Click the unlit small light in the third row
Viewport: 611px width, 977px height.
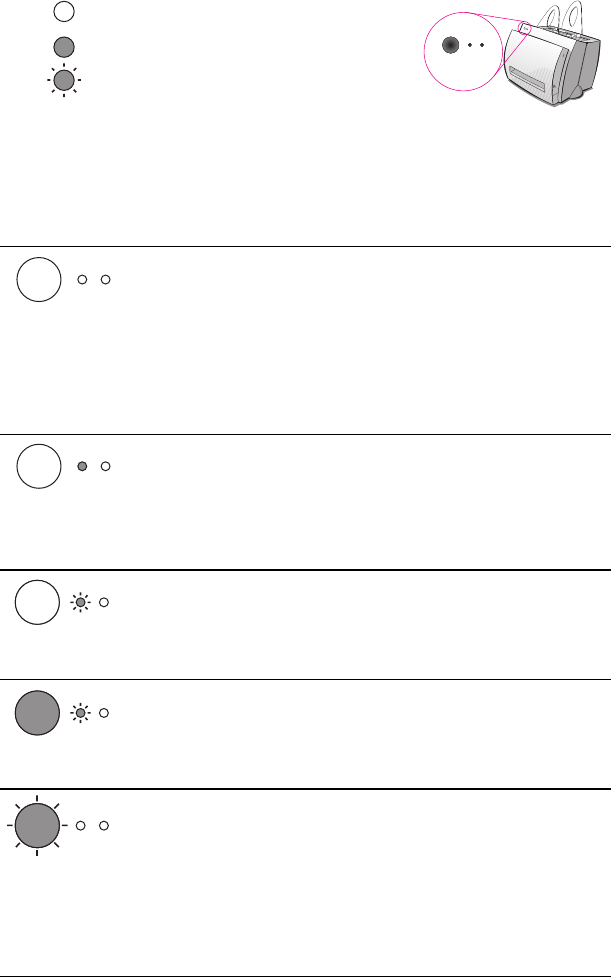click(x=105, y=603)
